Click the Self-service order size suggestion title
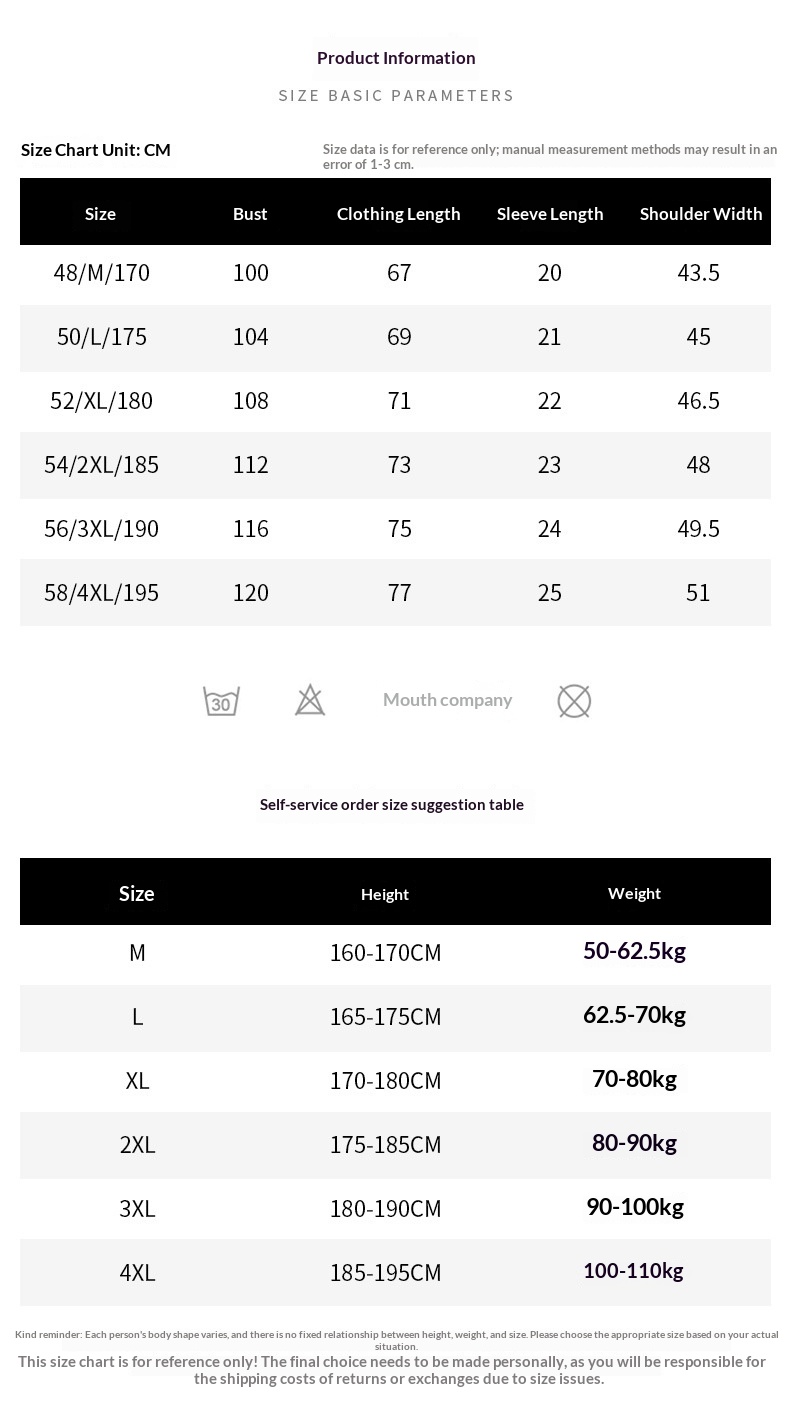This screenshot has width=790, height=1419. pos(392,805)
